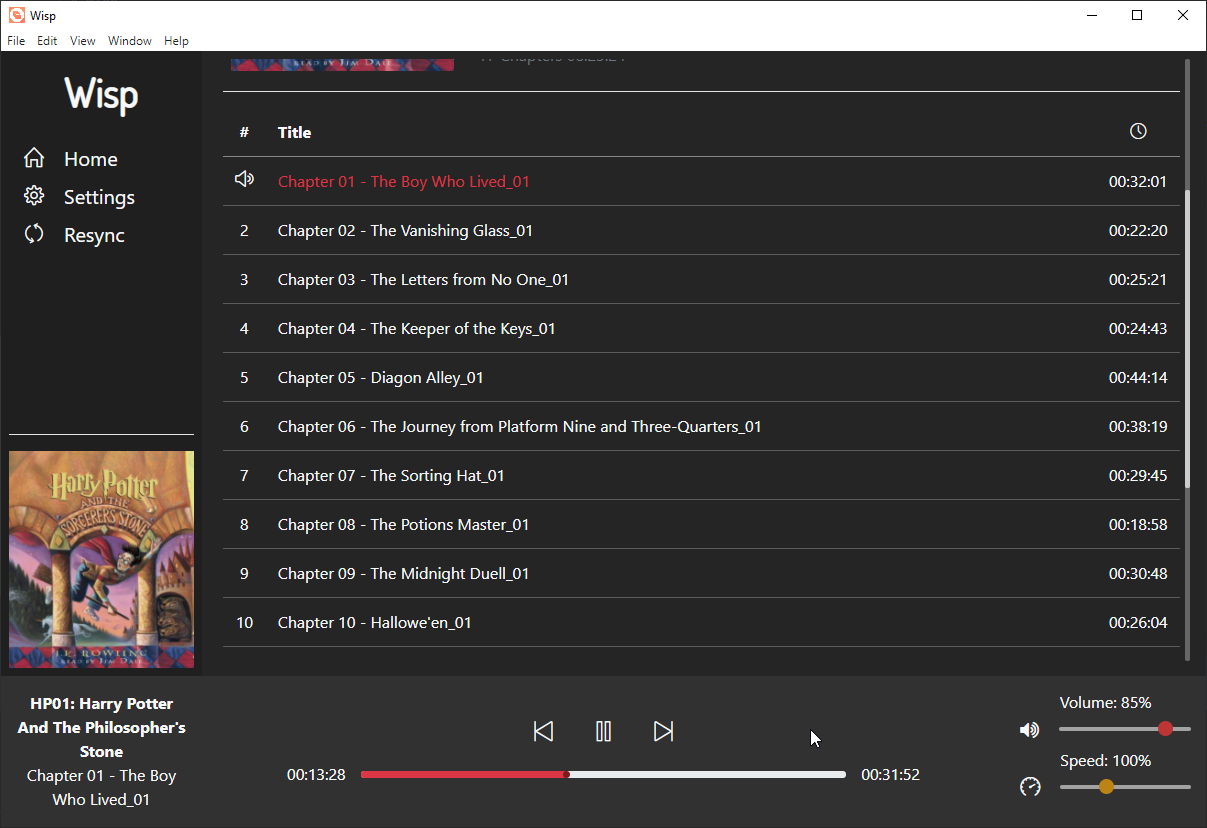Screen dimensions: 1207x828
Task: Click the # column header
Action: coord(244,132)
